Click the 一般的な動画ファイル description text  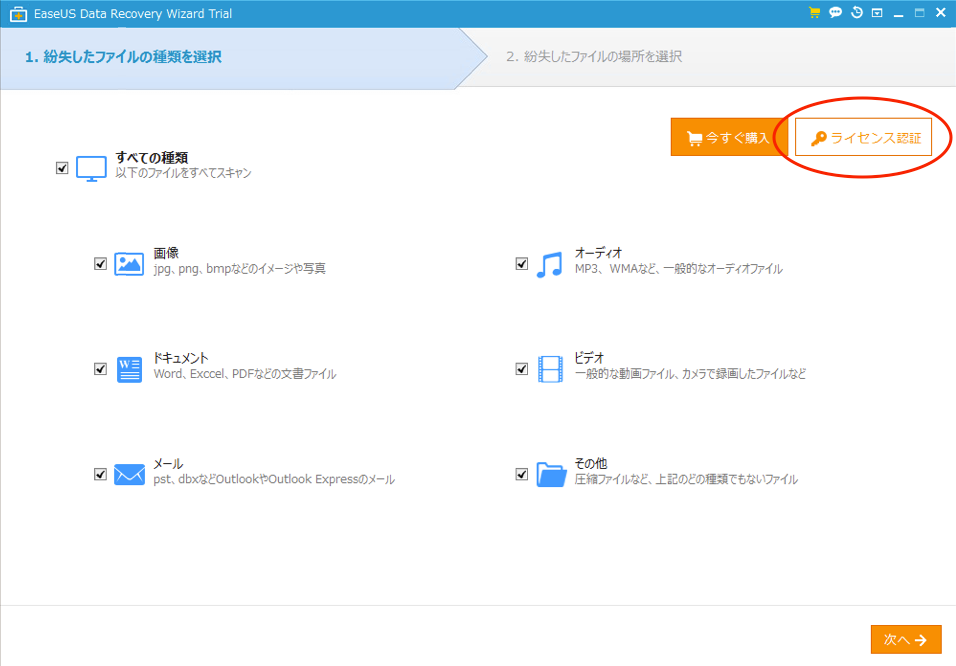click(x=690, y=374)
